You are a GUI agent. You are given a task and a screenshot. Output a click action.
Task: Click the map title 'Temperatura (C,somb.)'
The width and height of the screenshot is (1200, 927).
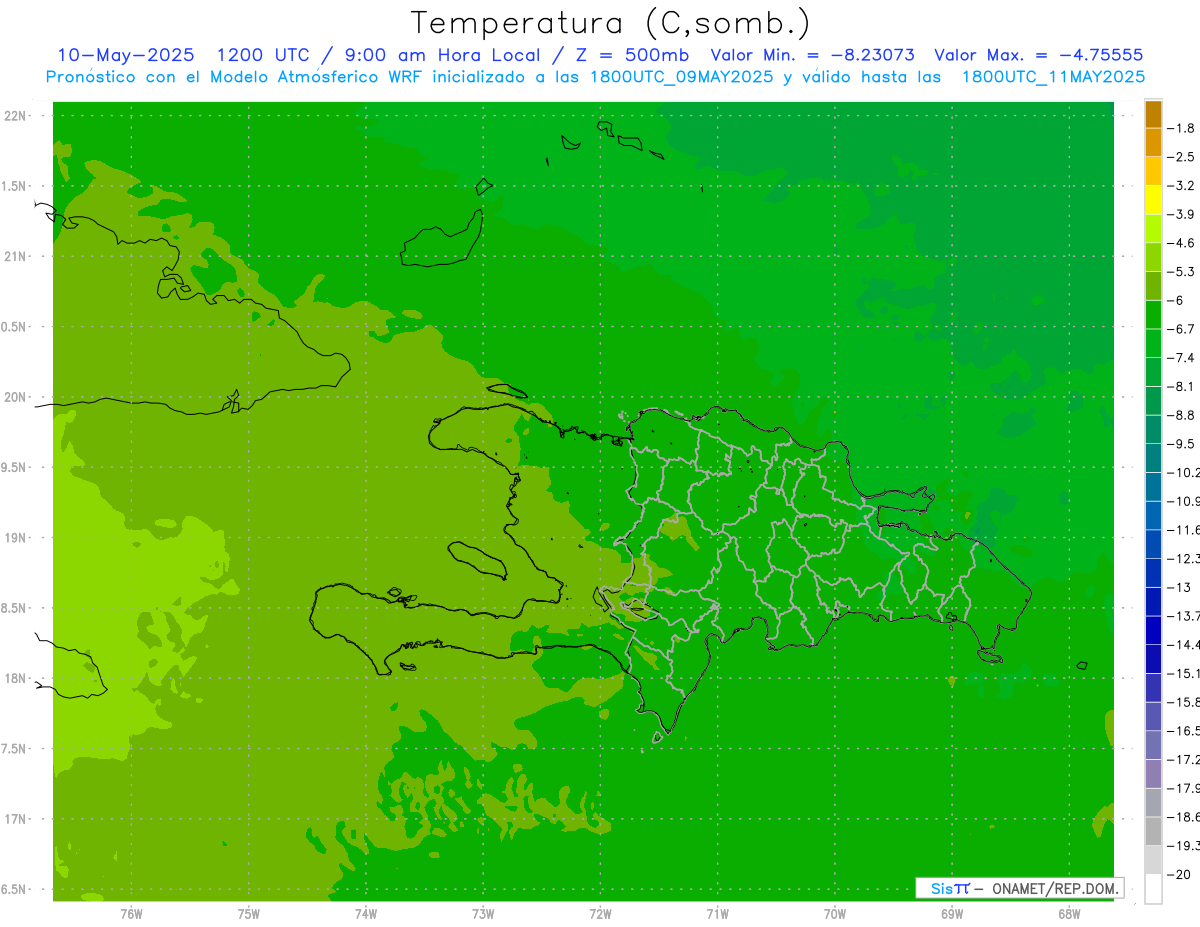point(611,23)
